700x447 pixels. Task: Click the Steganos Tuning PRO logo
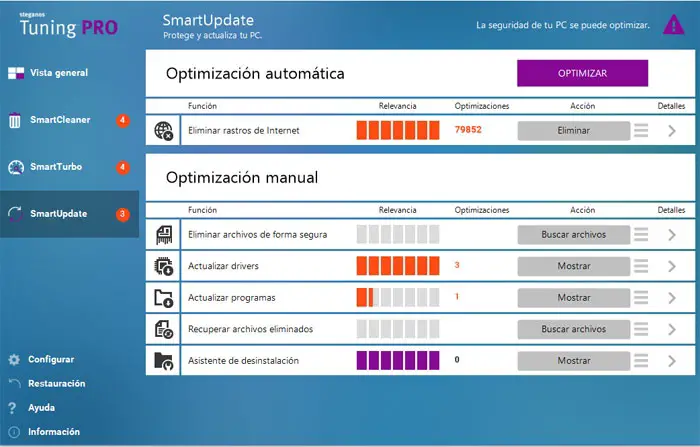pyautogui.click(x=69, y=25)
